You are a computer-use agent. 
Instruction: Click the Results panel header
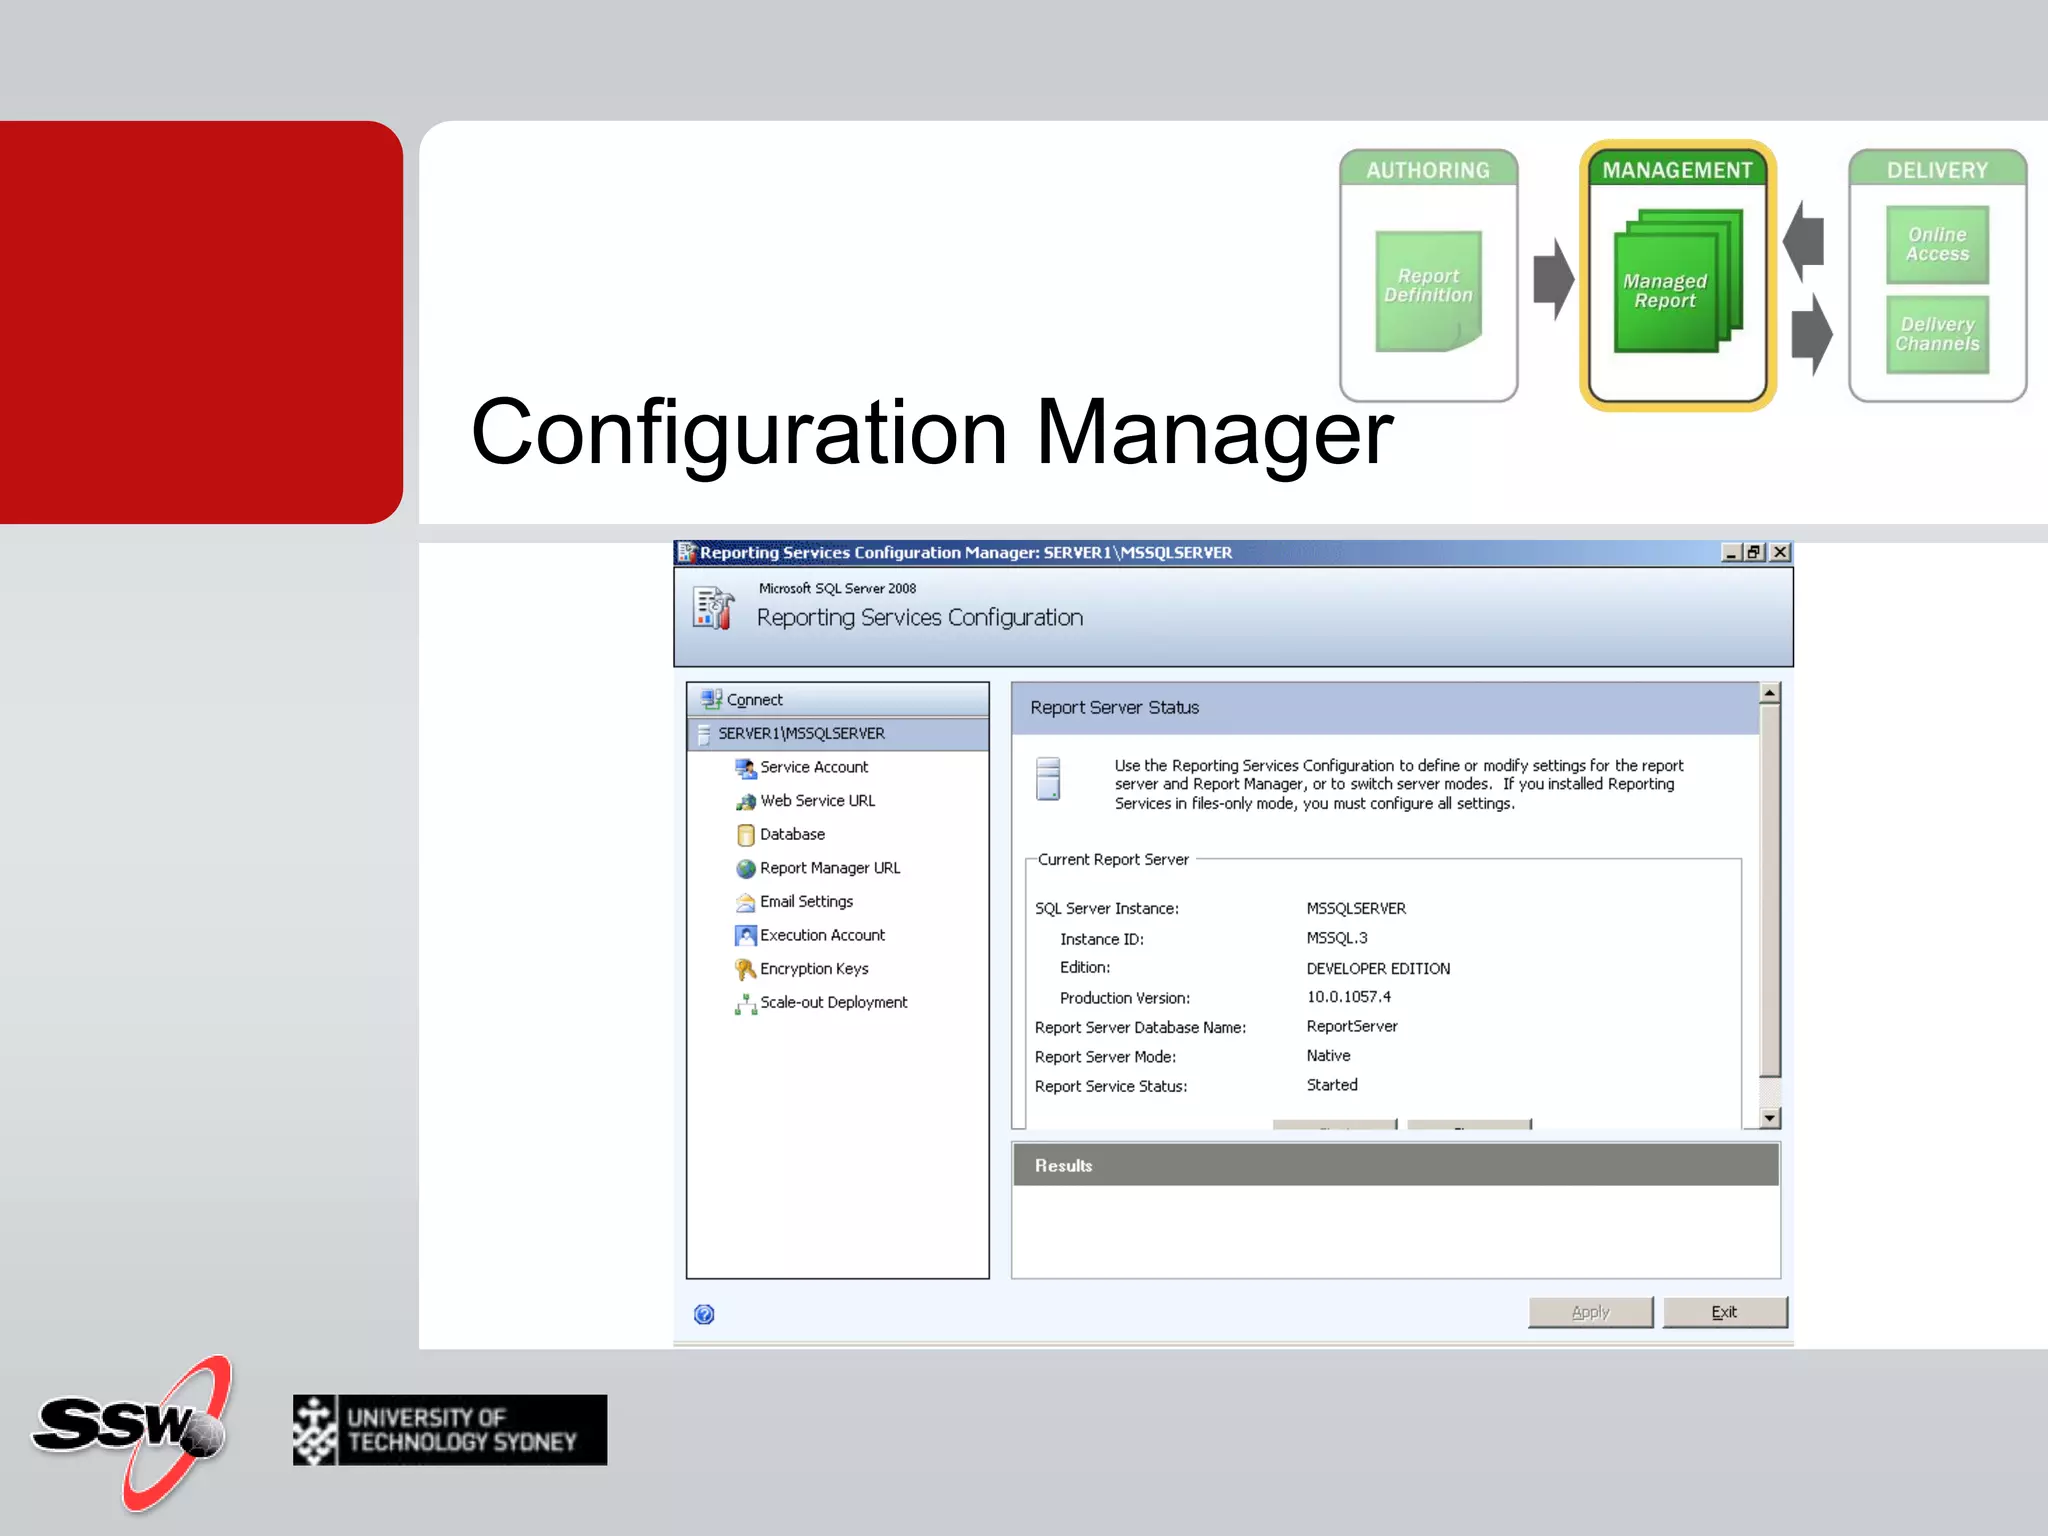[x=1396, y=1165]
